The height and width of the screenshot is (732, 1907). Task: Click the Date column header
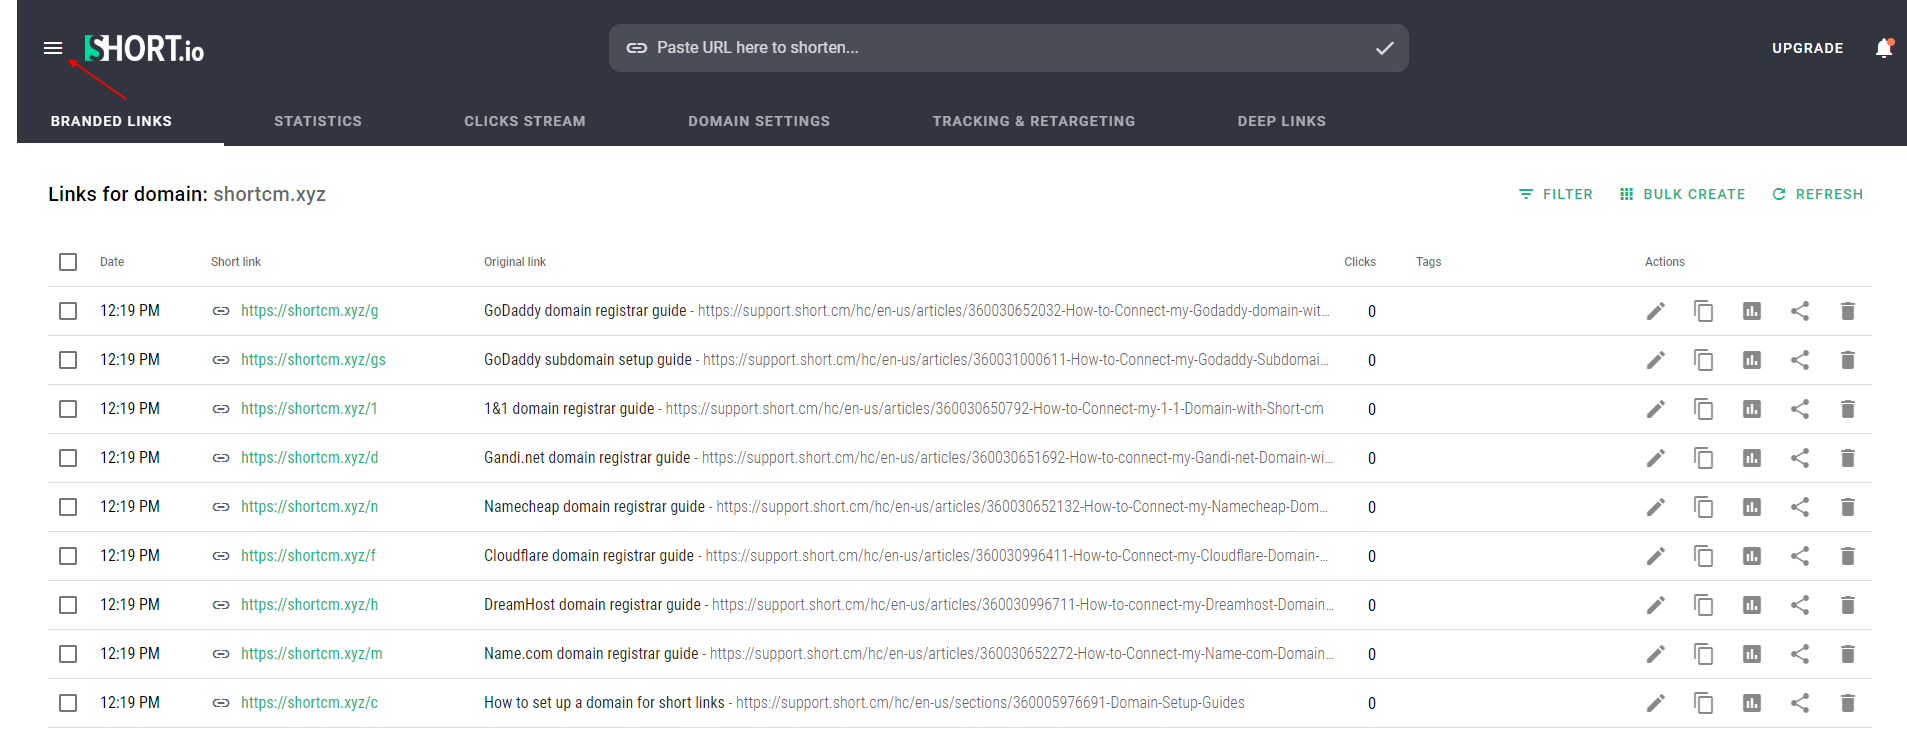112,262
